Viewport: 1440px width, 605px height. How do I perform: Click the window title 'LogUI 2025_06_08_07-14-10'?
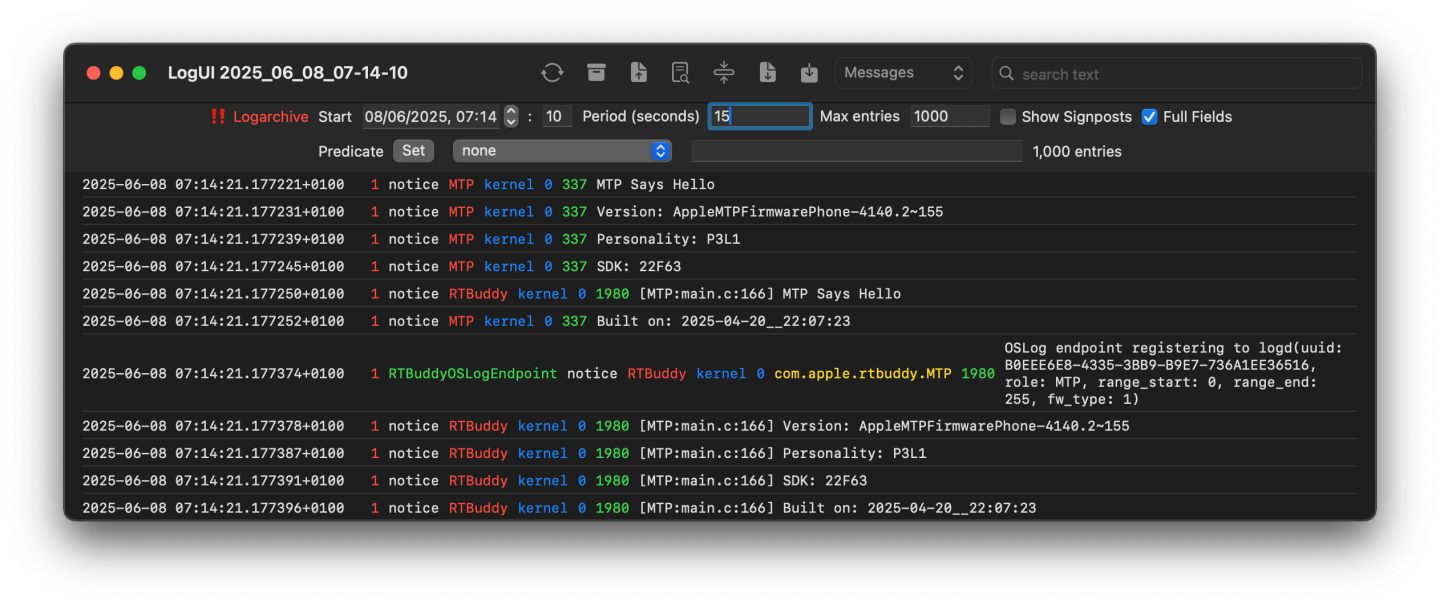(288, 73)
